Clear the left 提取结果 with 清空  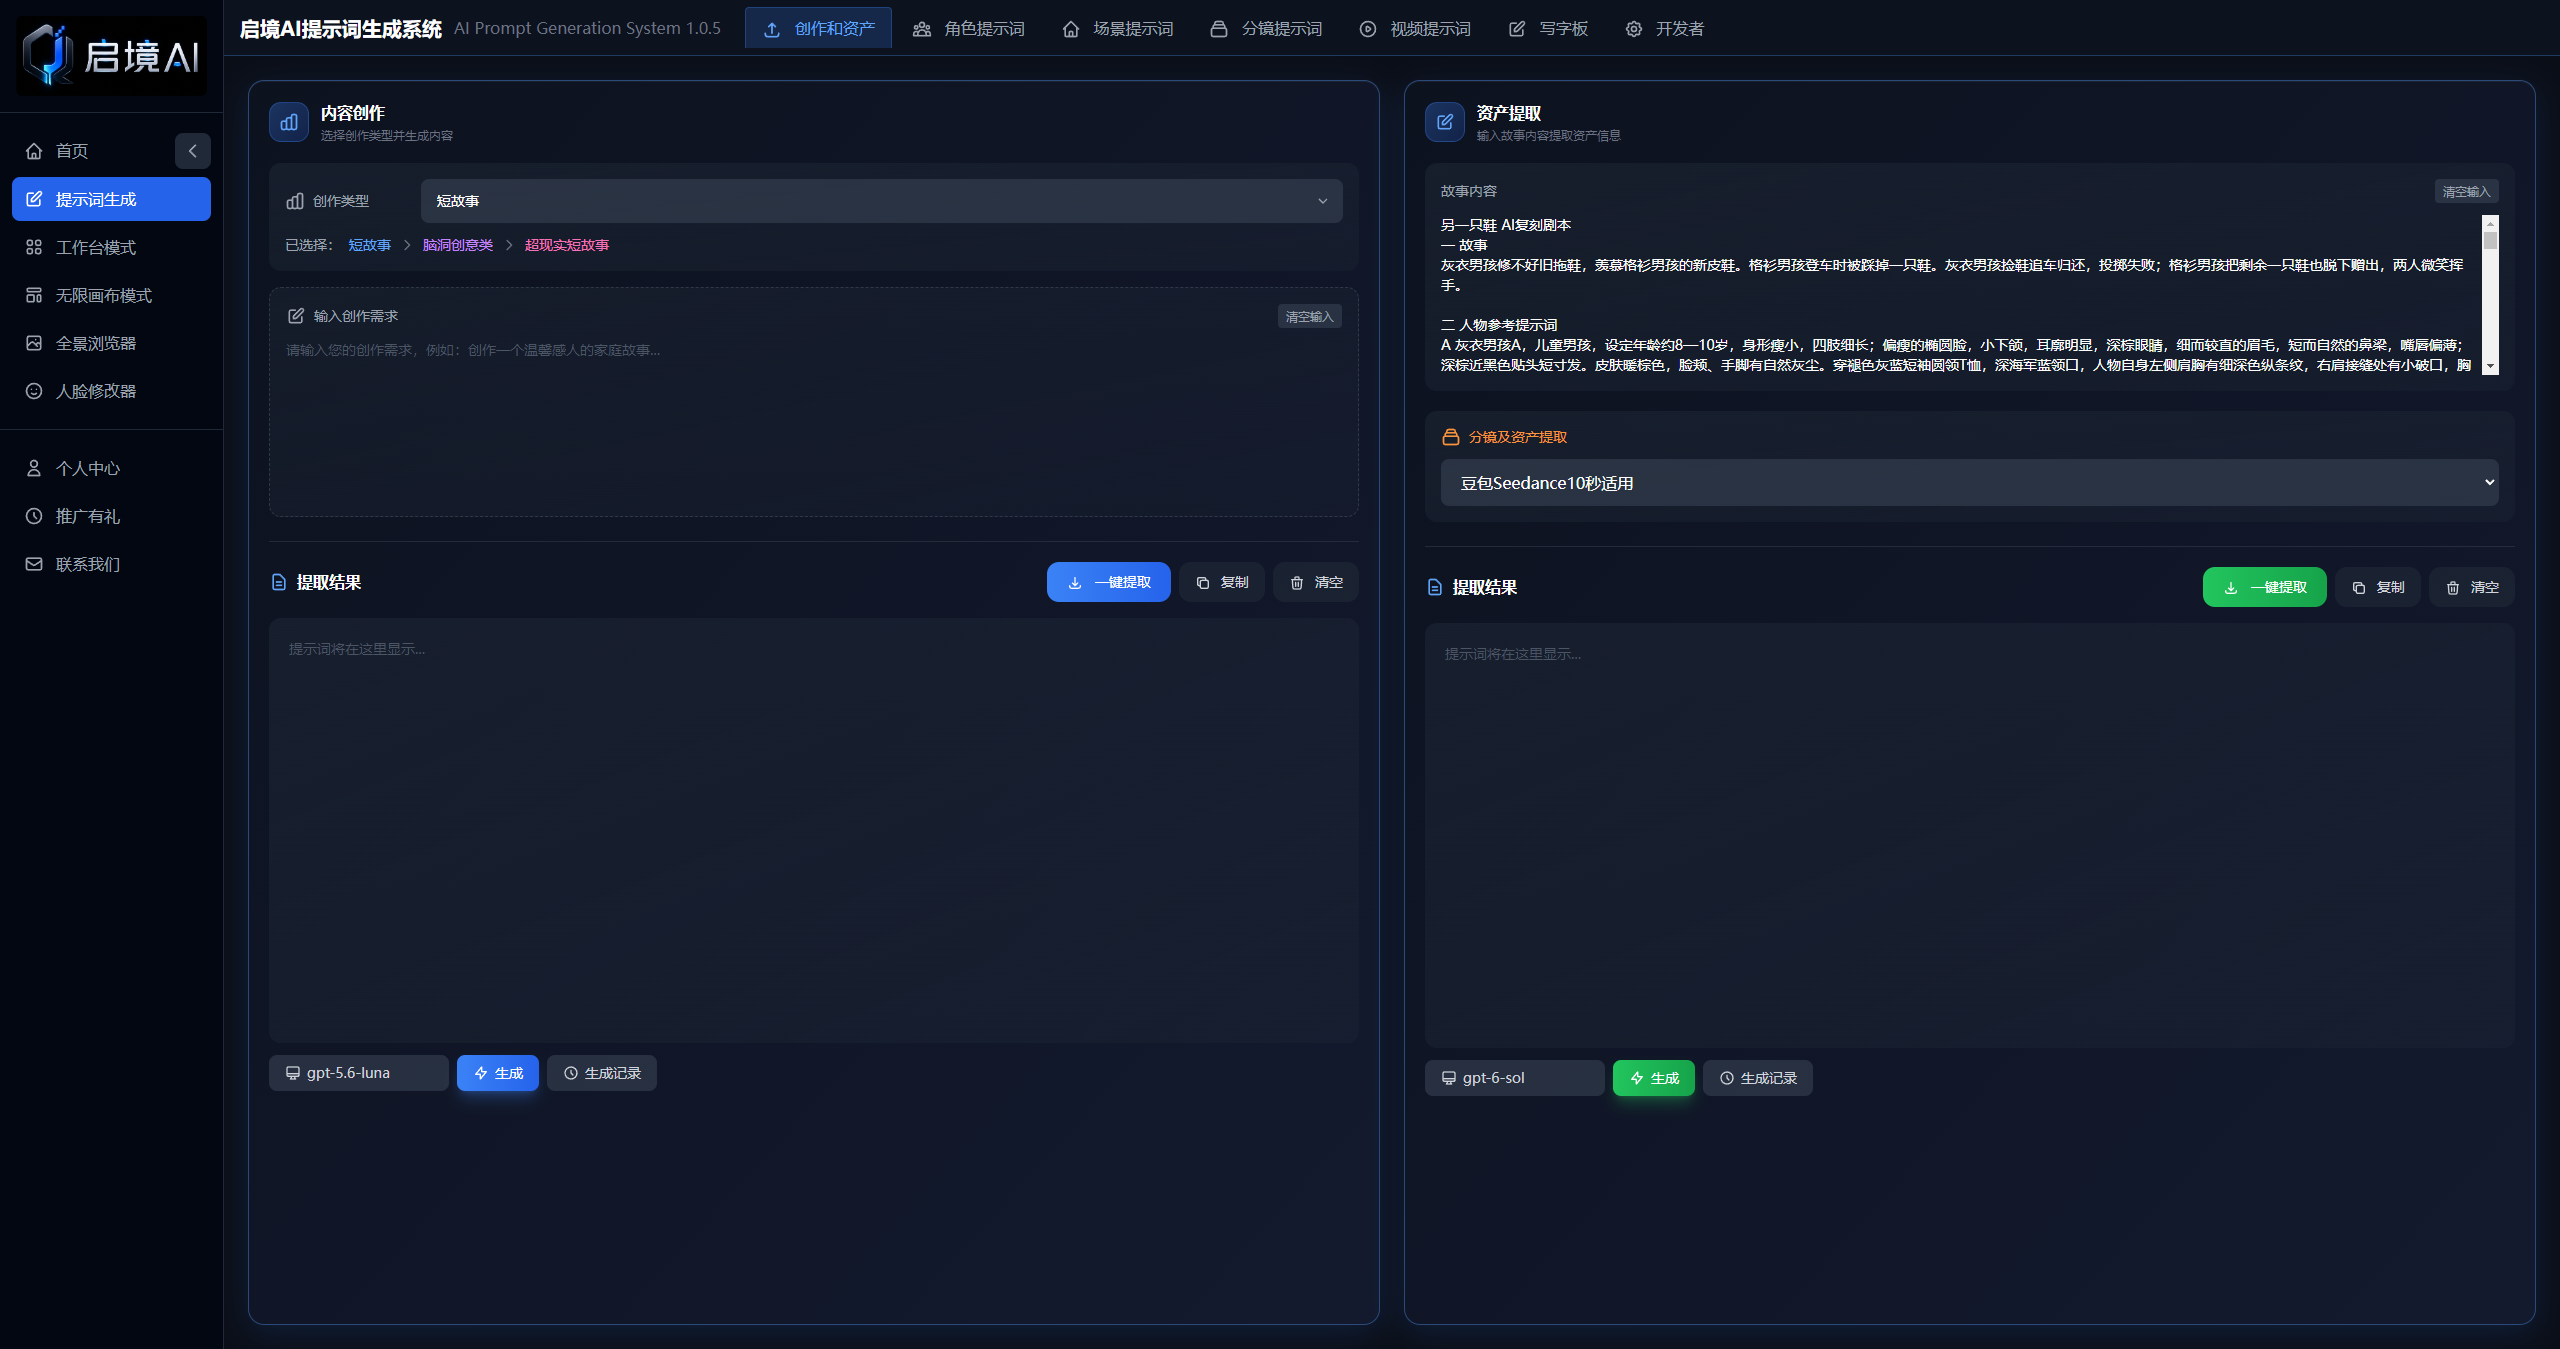coord(1316,582)
